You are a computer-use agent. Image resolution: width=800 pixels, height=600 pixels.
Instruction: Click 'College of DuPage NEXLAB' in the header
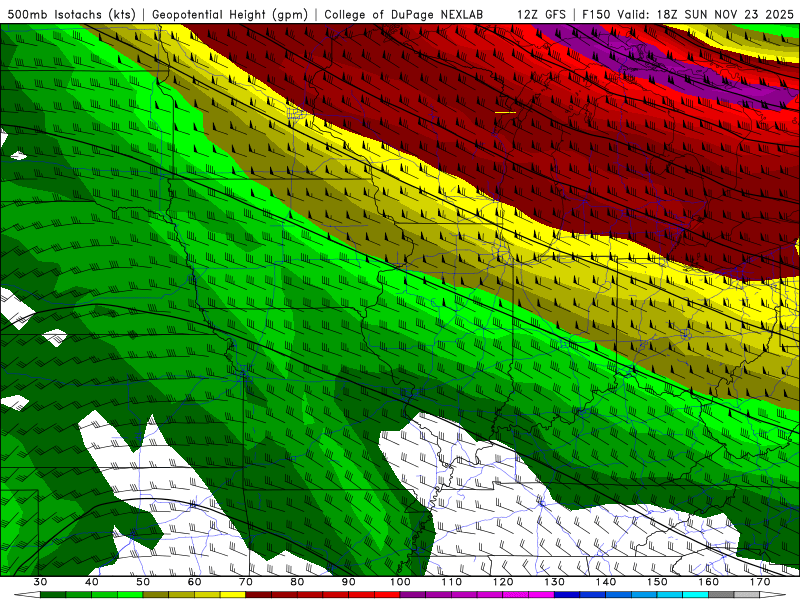click(x=403, y=15)
